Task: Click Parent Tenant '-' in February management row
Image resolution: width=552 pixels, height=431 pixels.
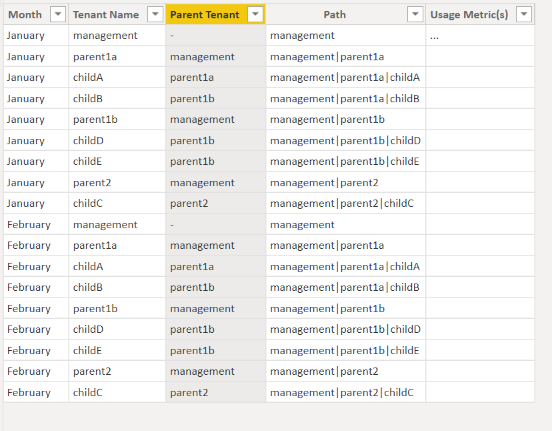Action: [x=172, y=225]
